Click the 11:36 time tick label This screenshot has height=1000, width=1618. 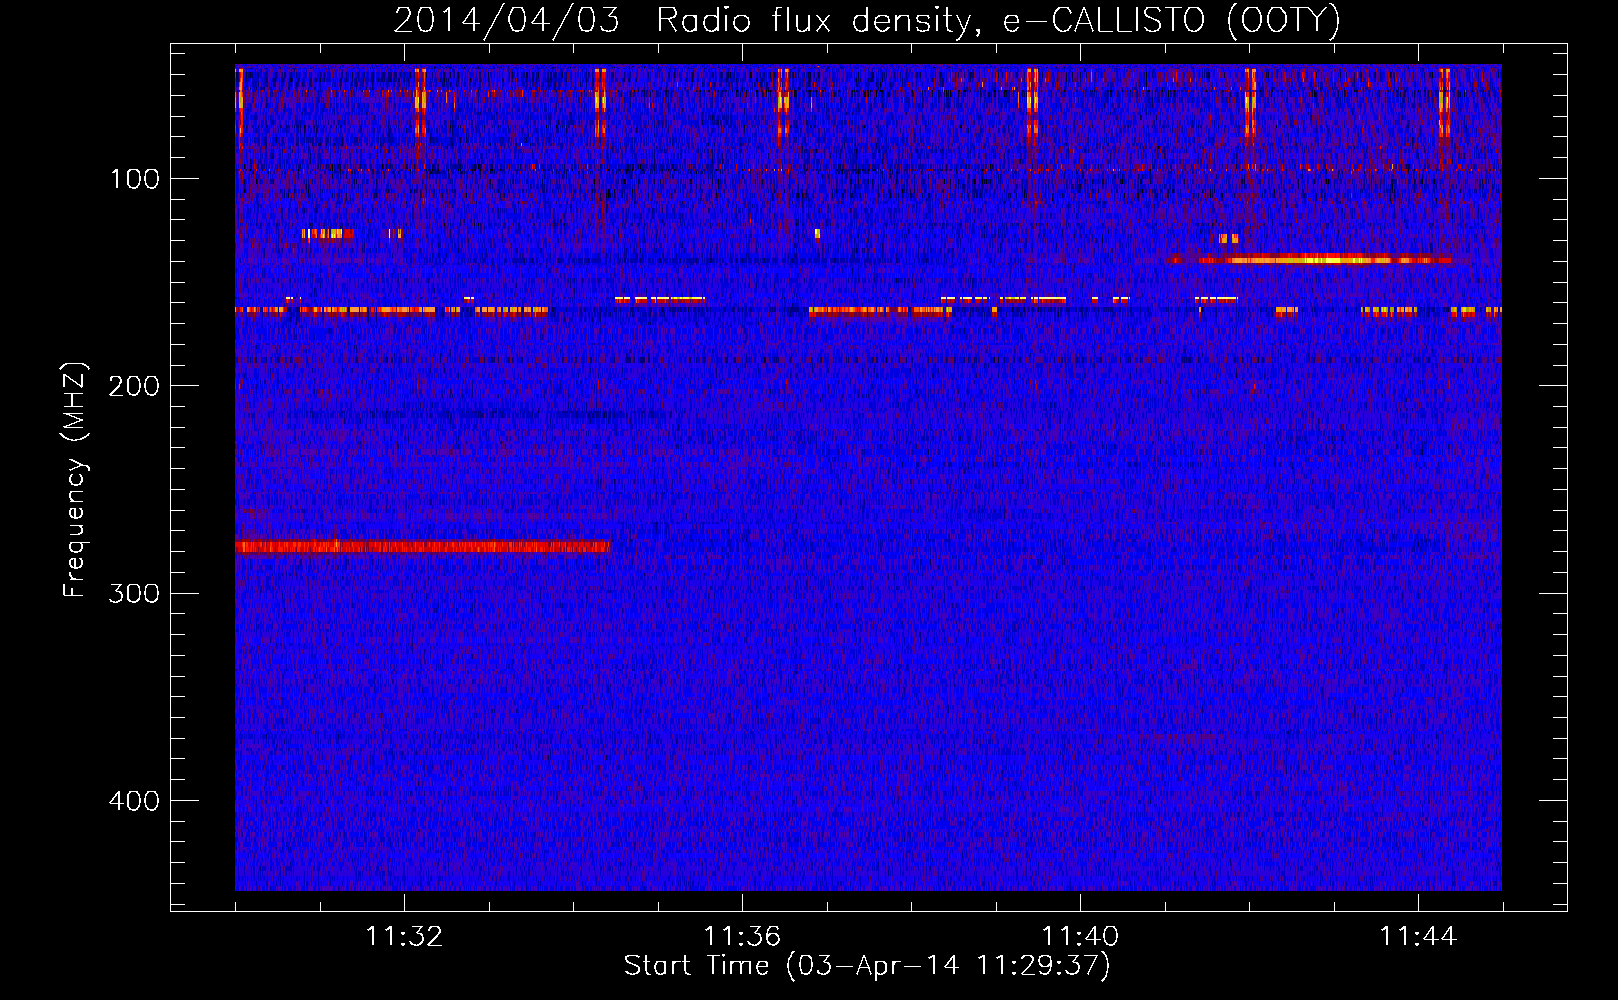(742, 937)
